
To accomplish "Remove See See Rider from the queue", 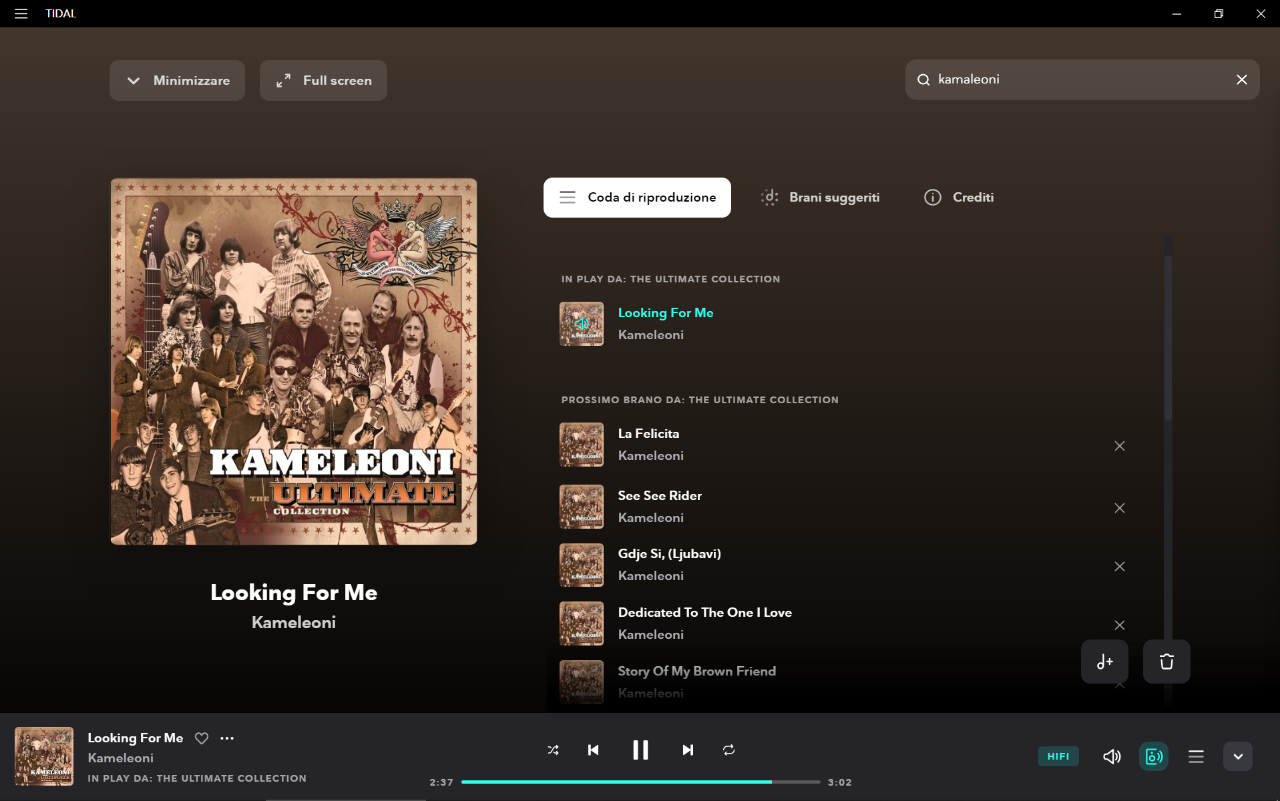I will click(x=1120, y=508).
